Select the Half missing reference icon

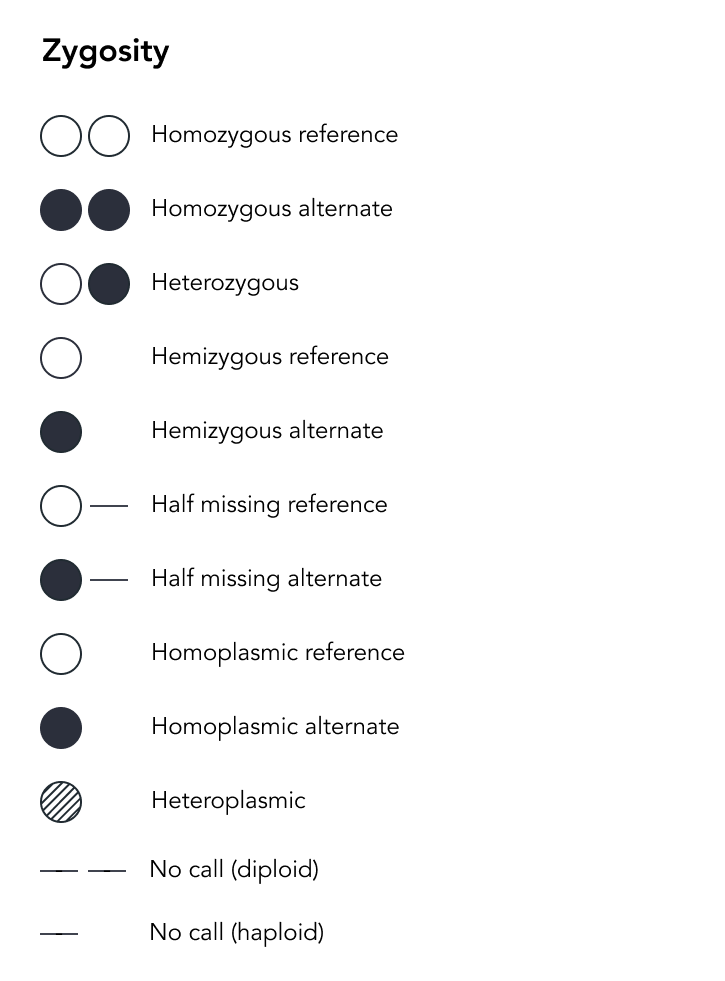pyautogui.click(x=84, y=506)
